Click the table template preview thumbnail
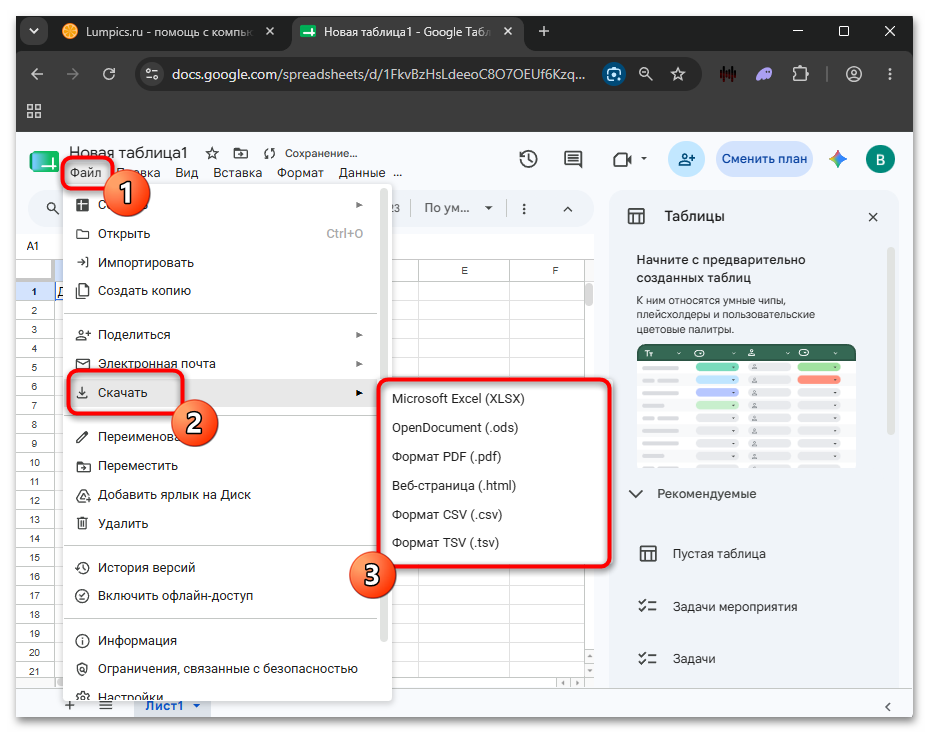 point(746,406)
